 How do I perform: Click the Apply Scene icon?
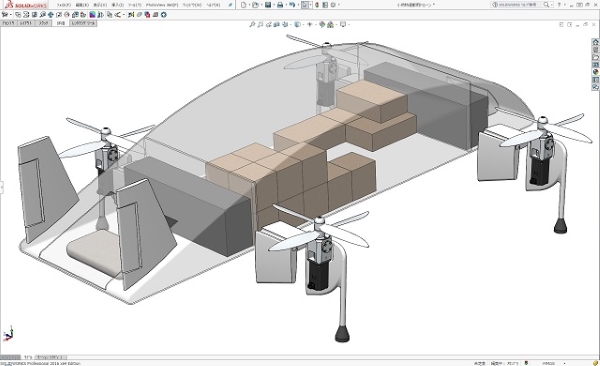coord(330,24)
